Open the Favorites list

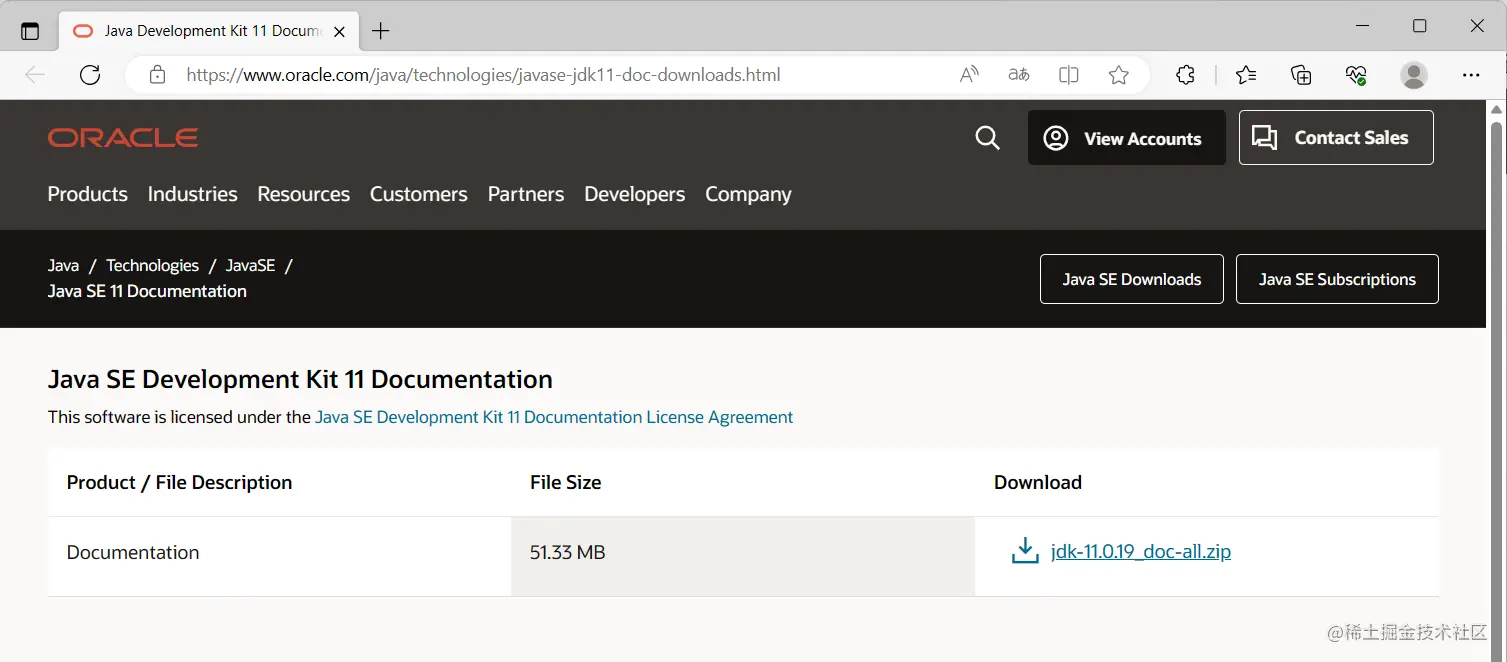pyautogui.click(x=1246, y=75)
